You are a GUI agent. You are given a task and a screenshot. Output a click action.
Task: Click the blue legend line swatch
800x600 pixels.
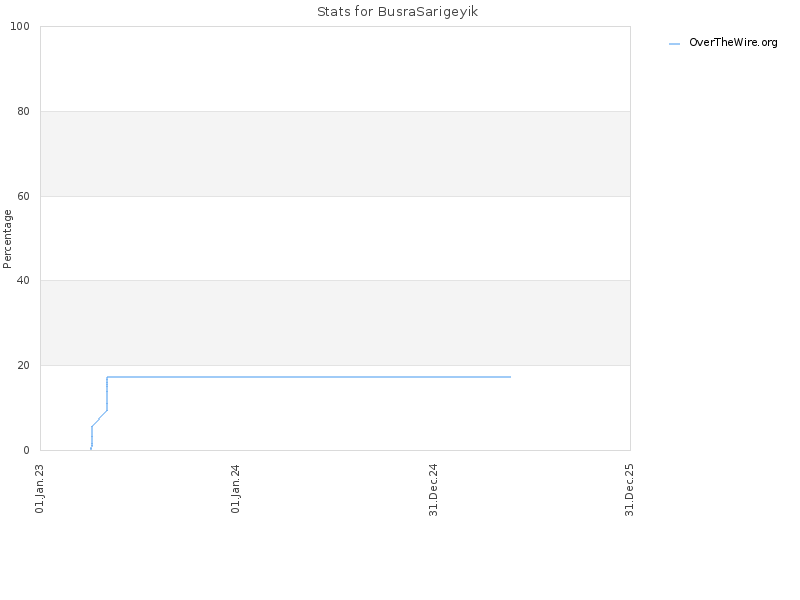[674, 44]
